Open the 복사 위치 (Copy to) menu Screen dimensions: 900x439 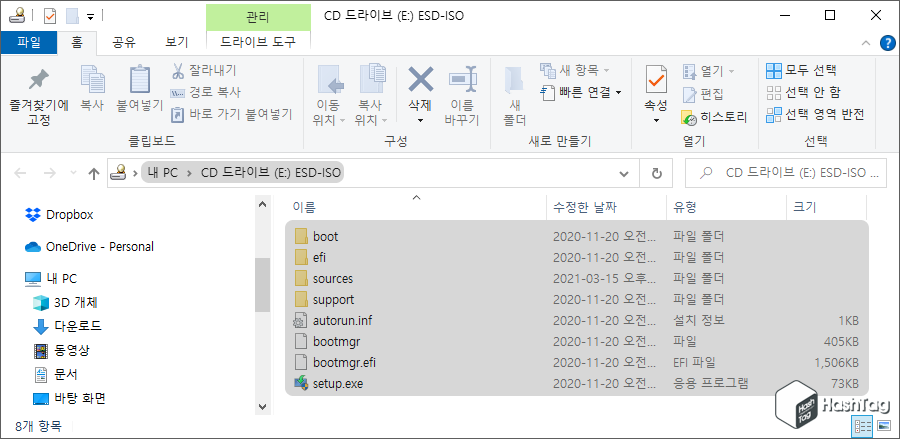(x=372, y=96)
